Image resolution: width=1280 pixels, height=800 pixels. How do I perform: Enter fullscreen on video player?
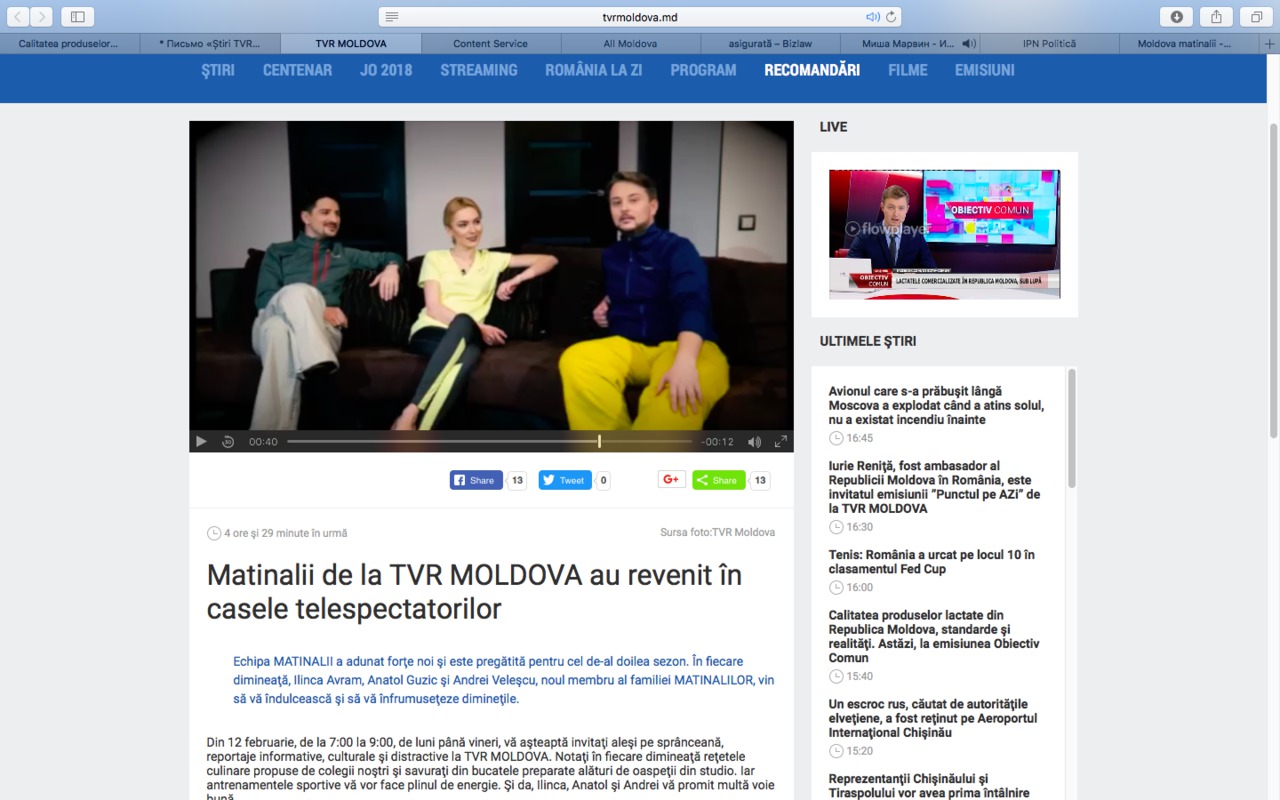pos(781,442)
